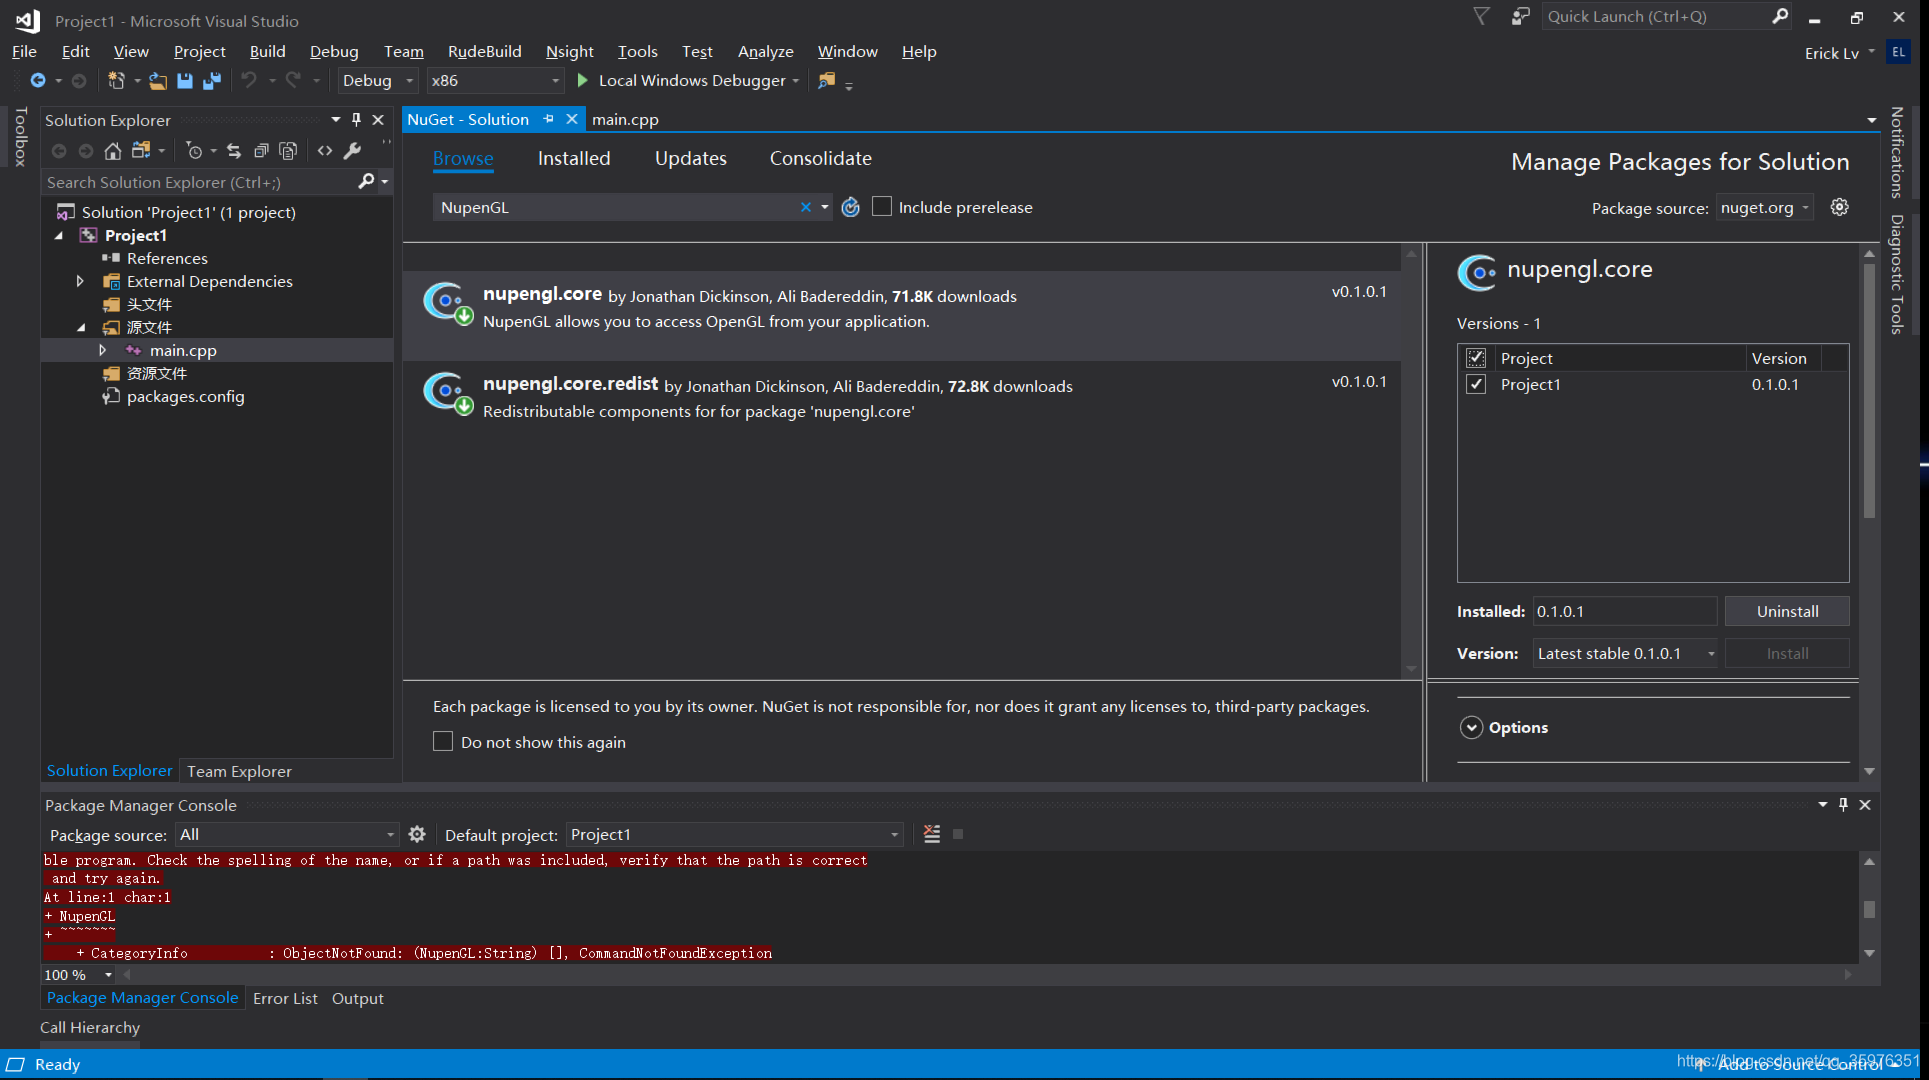Switch to the Consolidate tab
The width and height of the screenshot is (1929, 1080).
click(x=820, y=158)
